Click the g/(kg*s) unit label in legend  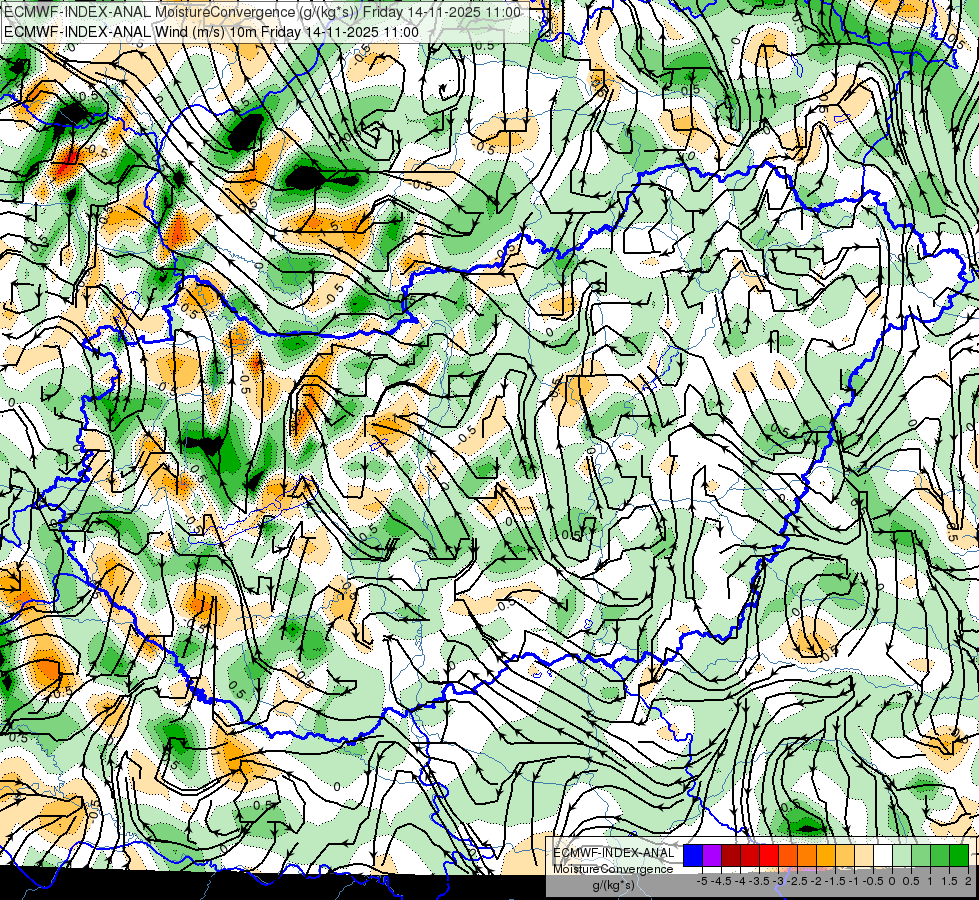613,886
